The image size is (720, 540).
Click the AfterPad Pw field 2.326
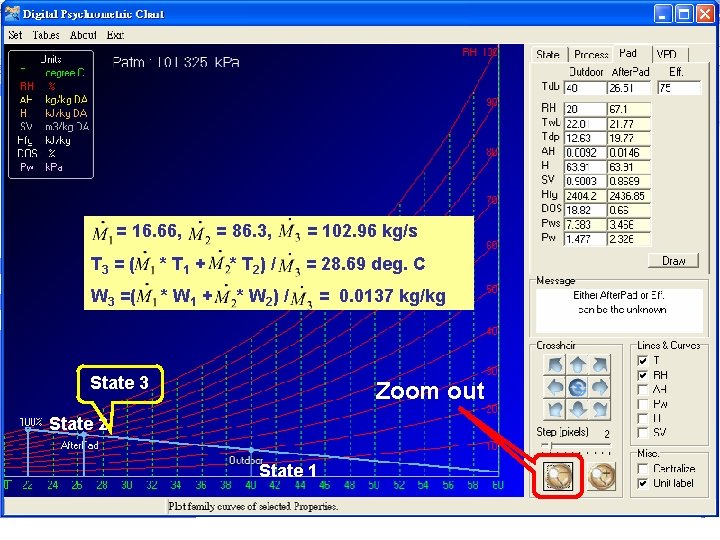629,239
